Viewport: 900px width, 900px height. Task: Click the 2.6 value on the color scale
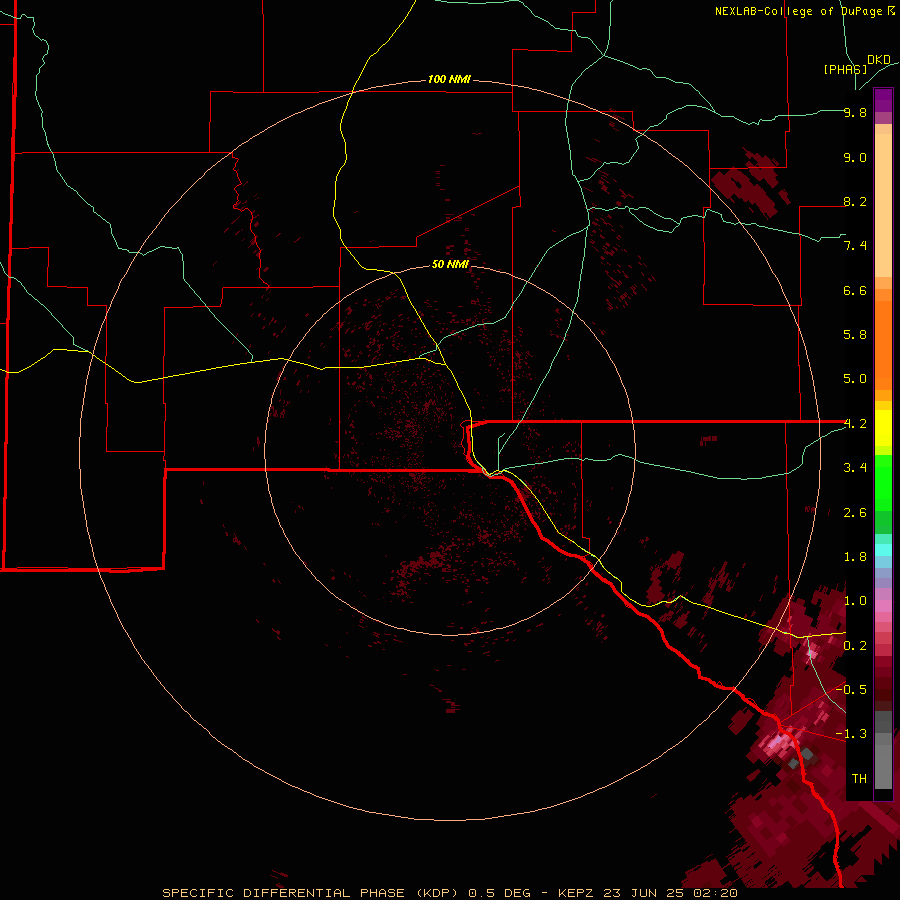point(855,513)
